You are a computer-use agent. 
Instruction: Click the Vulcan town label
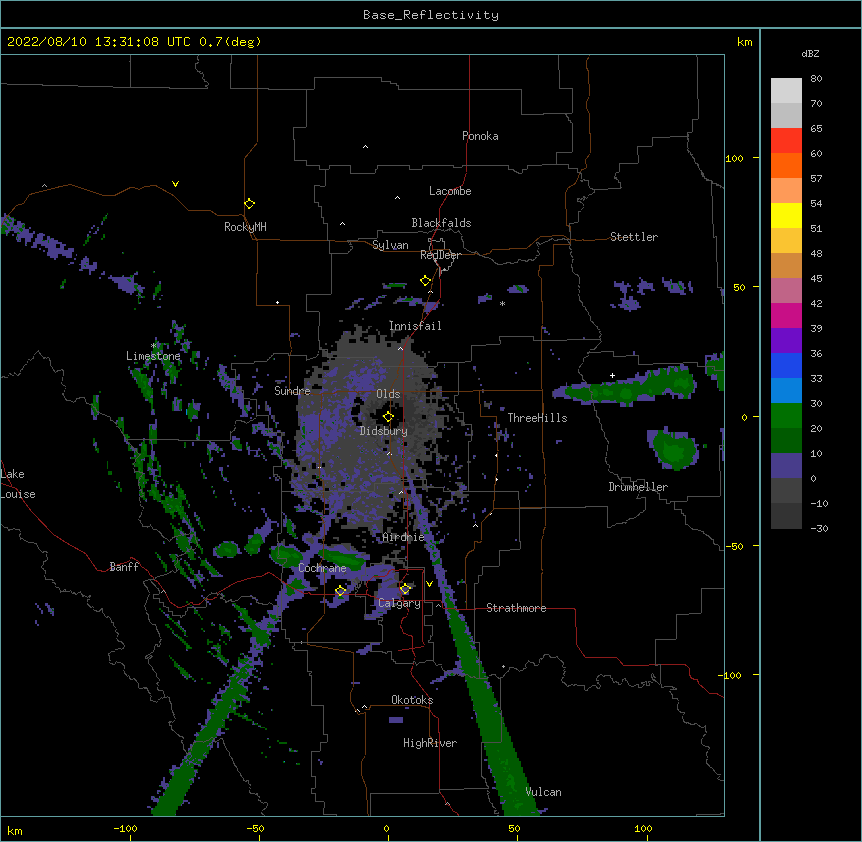click(543, 792)
